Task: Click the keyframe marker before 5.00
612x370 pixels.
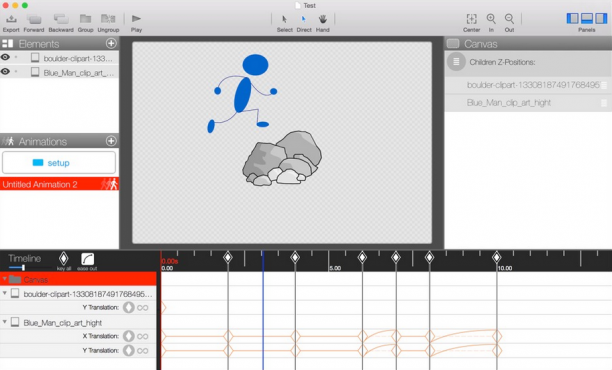Action: 295,257
